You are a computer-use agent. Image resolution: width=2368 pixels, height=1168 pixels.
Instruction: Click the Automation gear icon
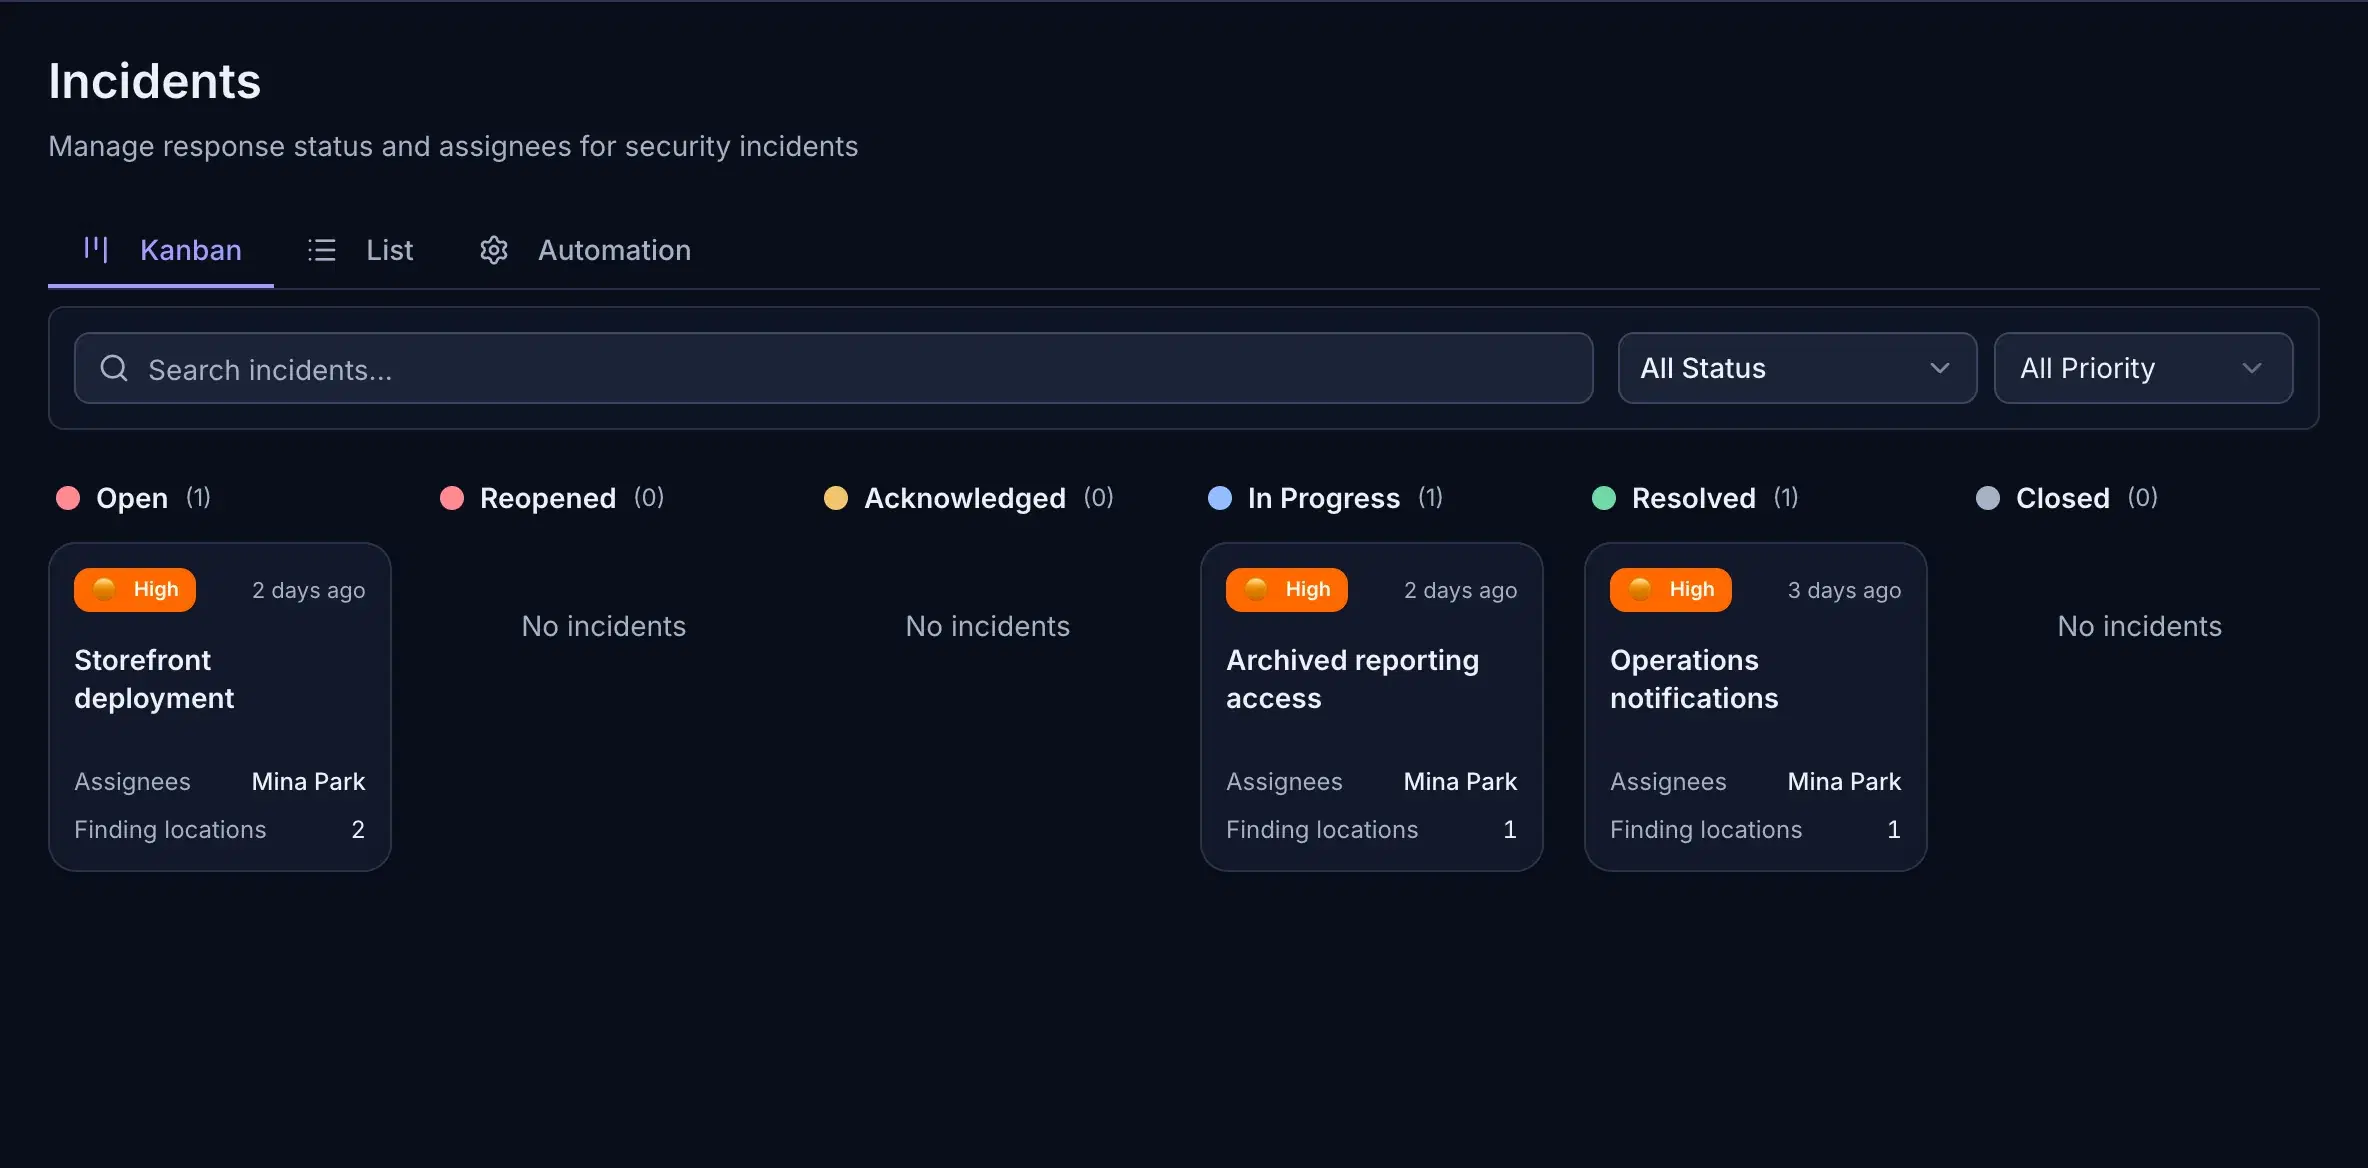click(494, 250)
